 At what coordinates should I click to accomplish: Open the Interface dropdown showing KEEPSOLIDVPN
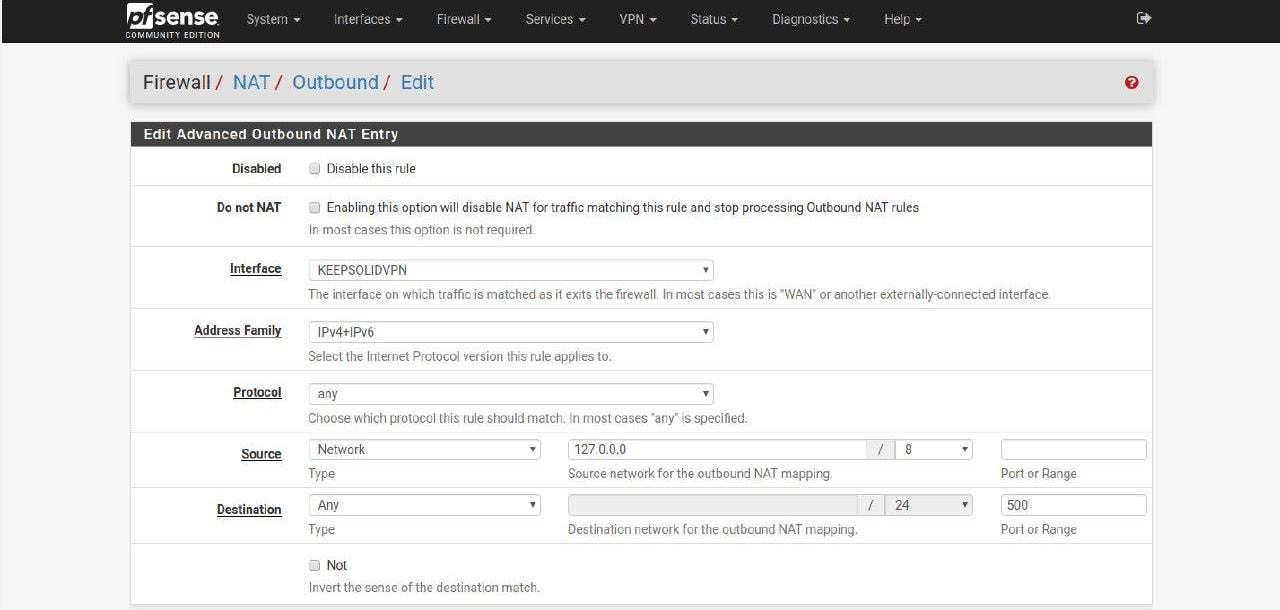(510, 270)
